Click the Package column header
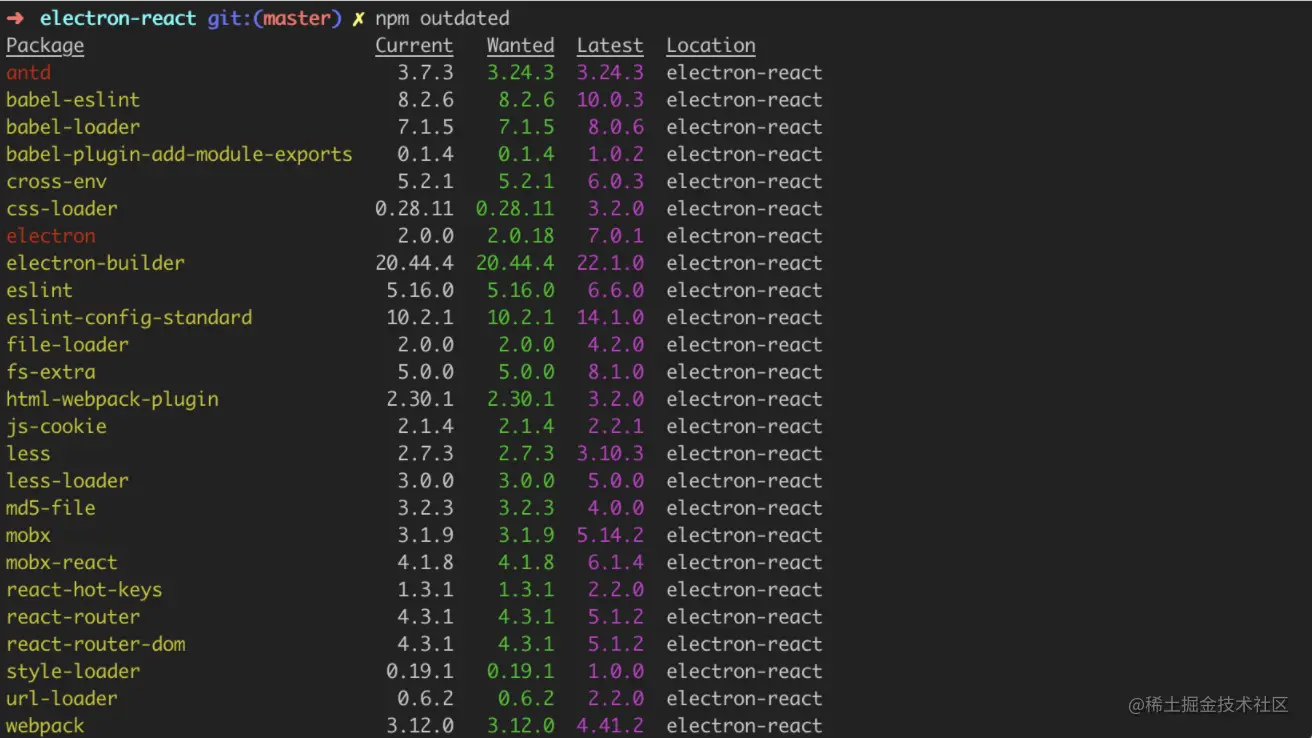This screenshot has height=738, width=1312. point(45,46)
